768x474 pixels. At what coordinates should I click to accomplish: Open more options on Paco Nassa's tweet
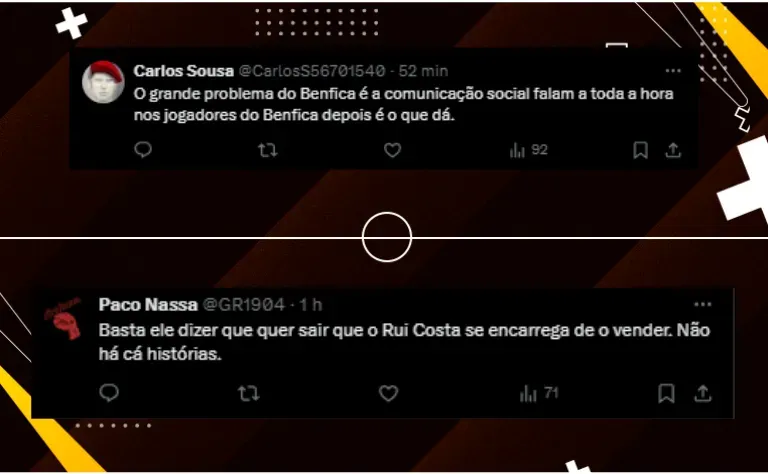[703, 305]
